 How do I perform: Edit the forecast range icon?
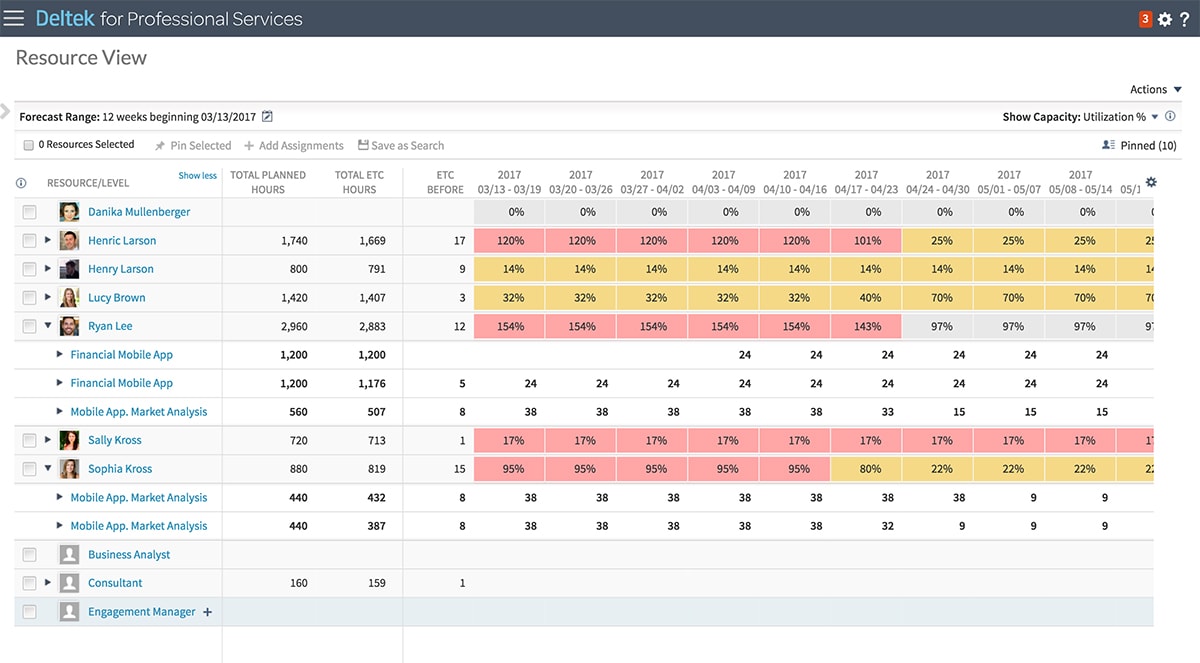tap(267, 117)
